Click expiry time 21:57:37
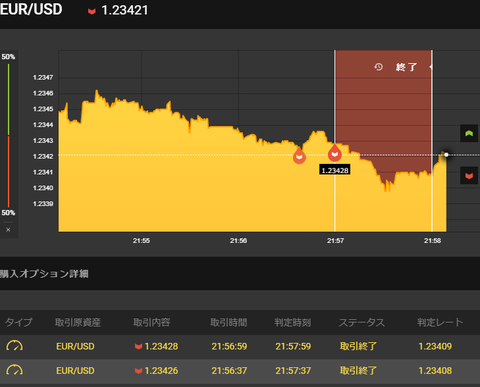480x387 pixels. coord(293,371)
